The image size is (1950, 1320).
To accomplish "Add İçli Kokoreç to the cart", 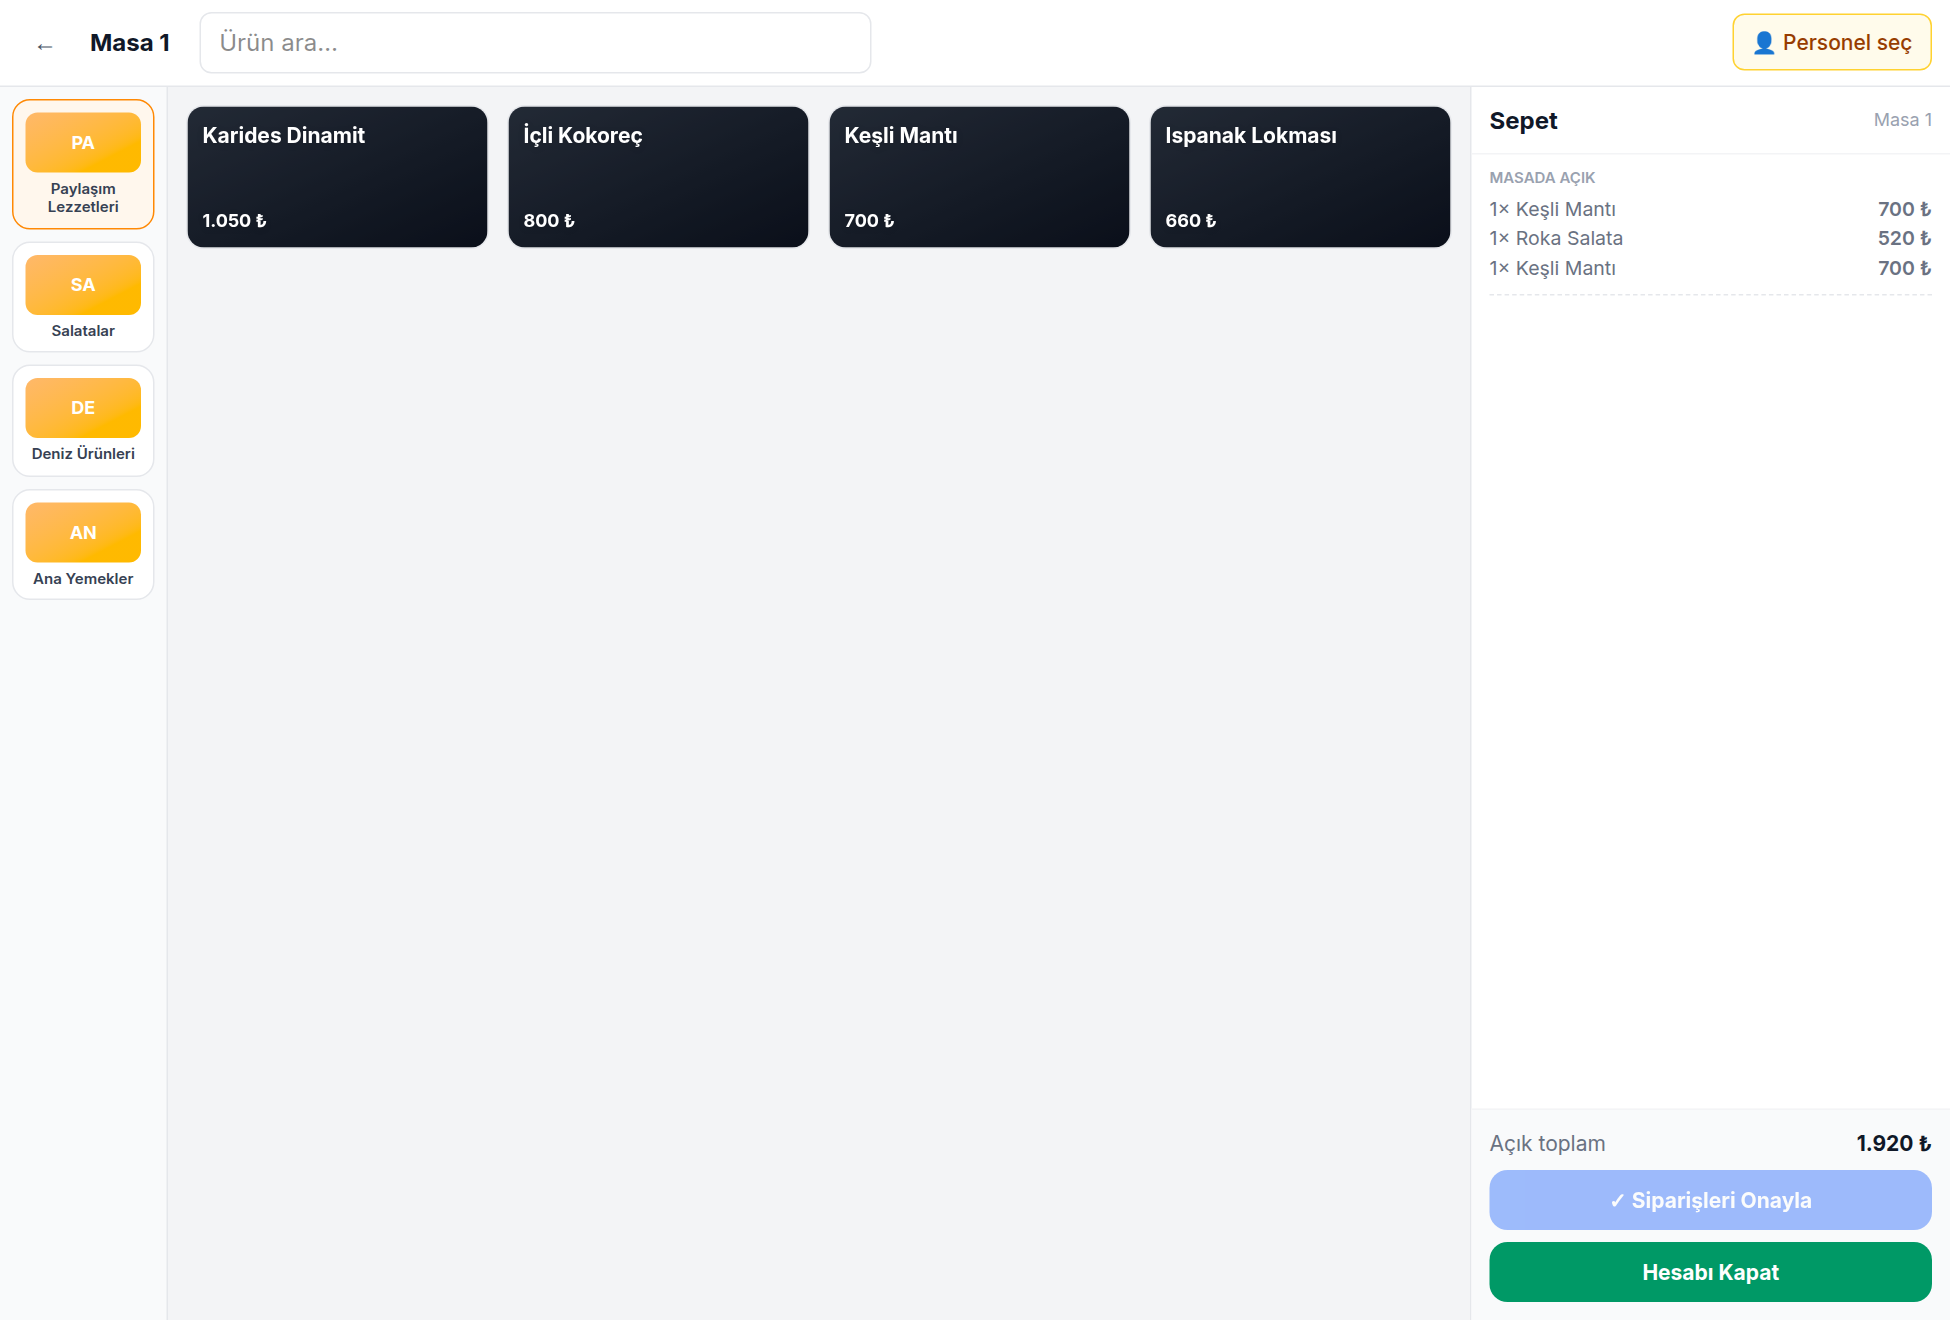I will (658, 177).
